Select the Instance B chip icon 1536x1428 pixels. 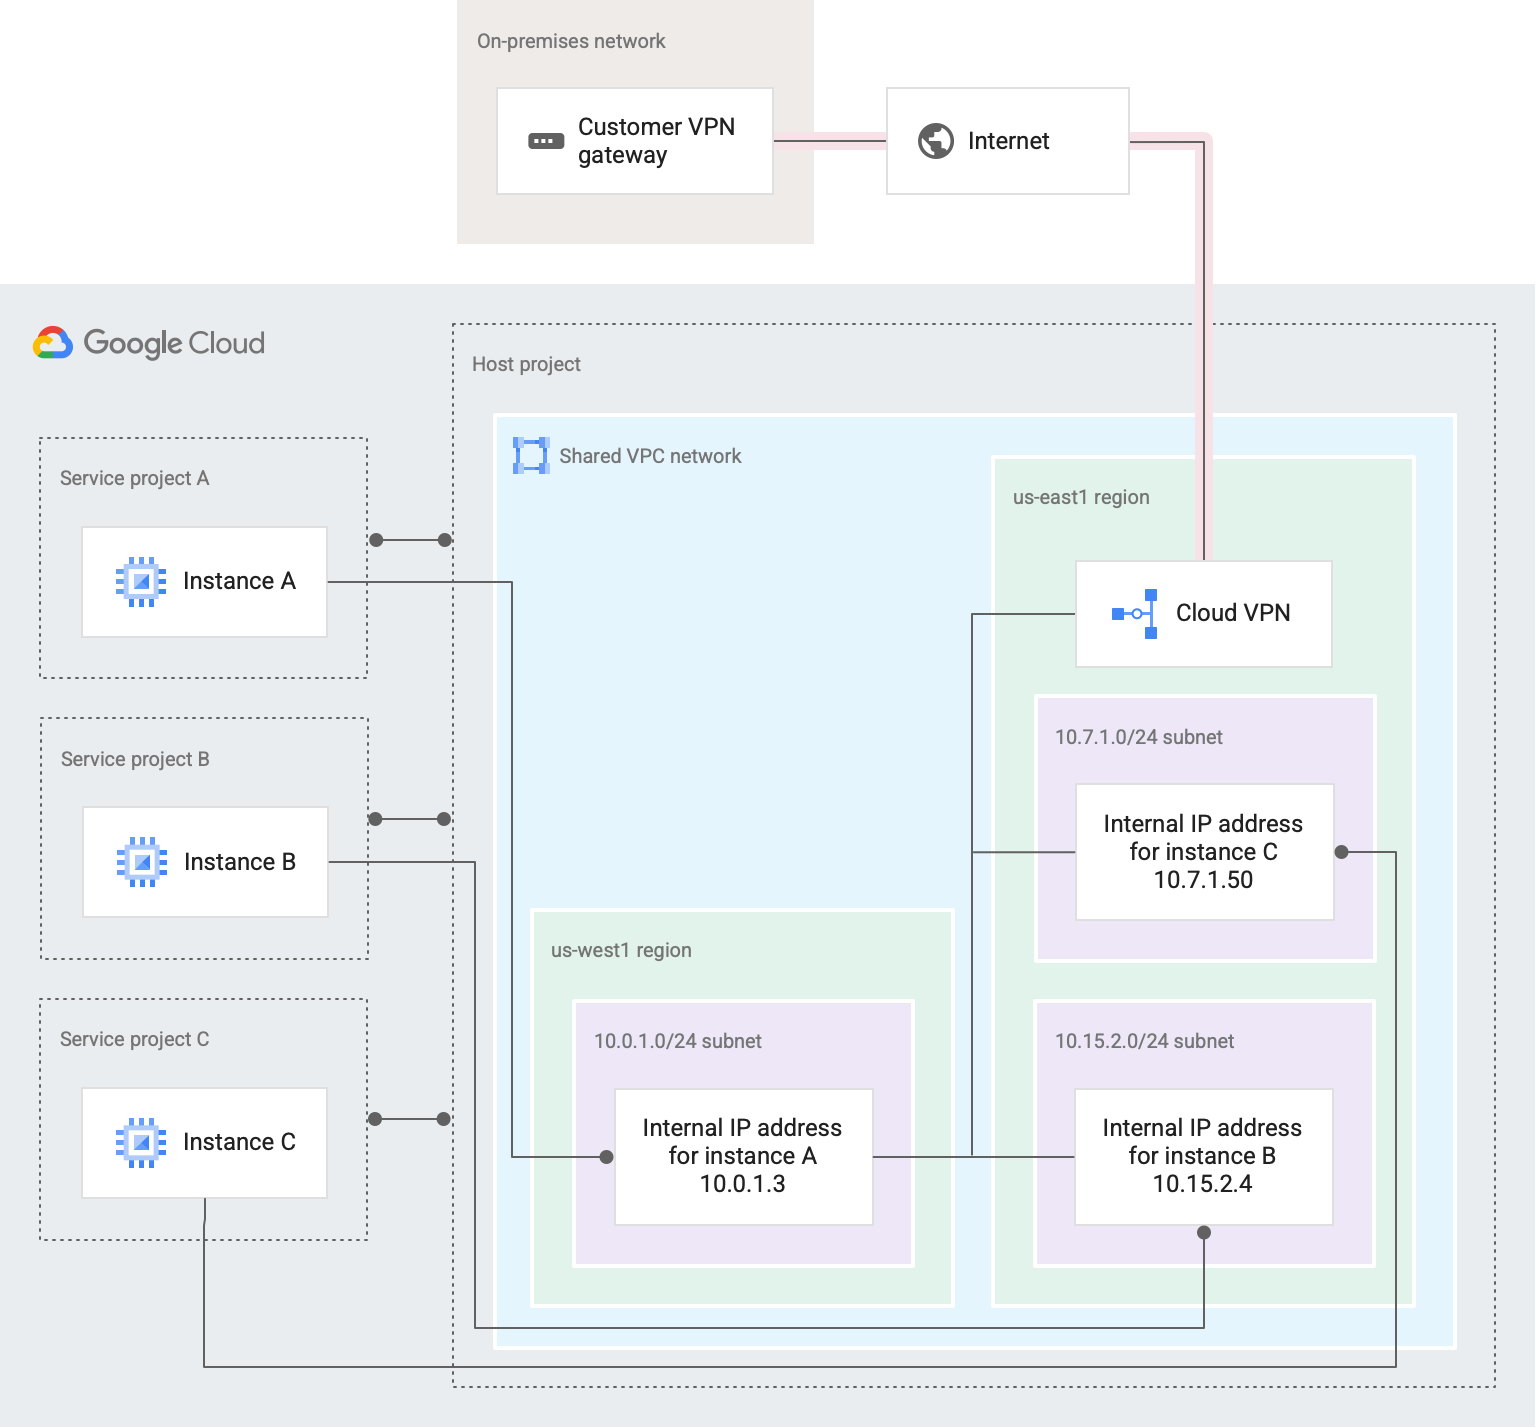[x=142, y=862]
